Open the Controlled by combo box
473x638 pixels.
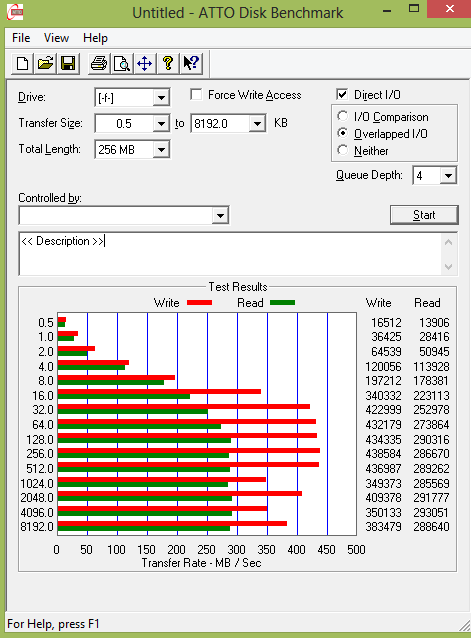point(124,215)
